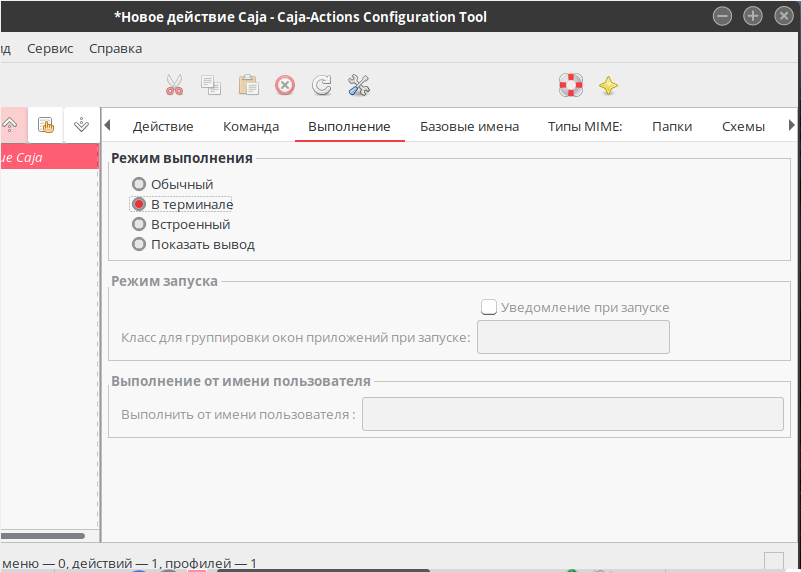
Task: Open the Типы MIME: tab
Action: point(585,126)
